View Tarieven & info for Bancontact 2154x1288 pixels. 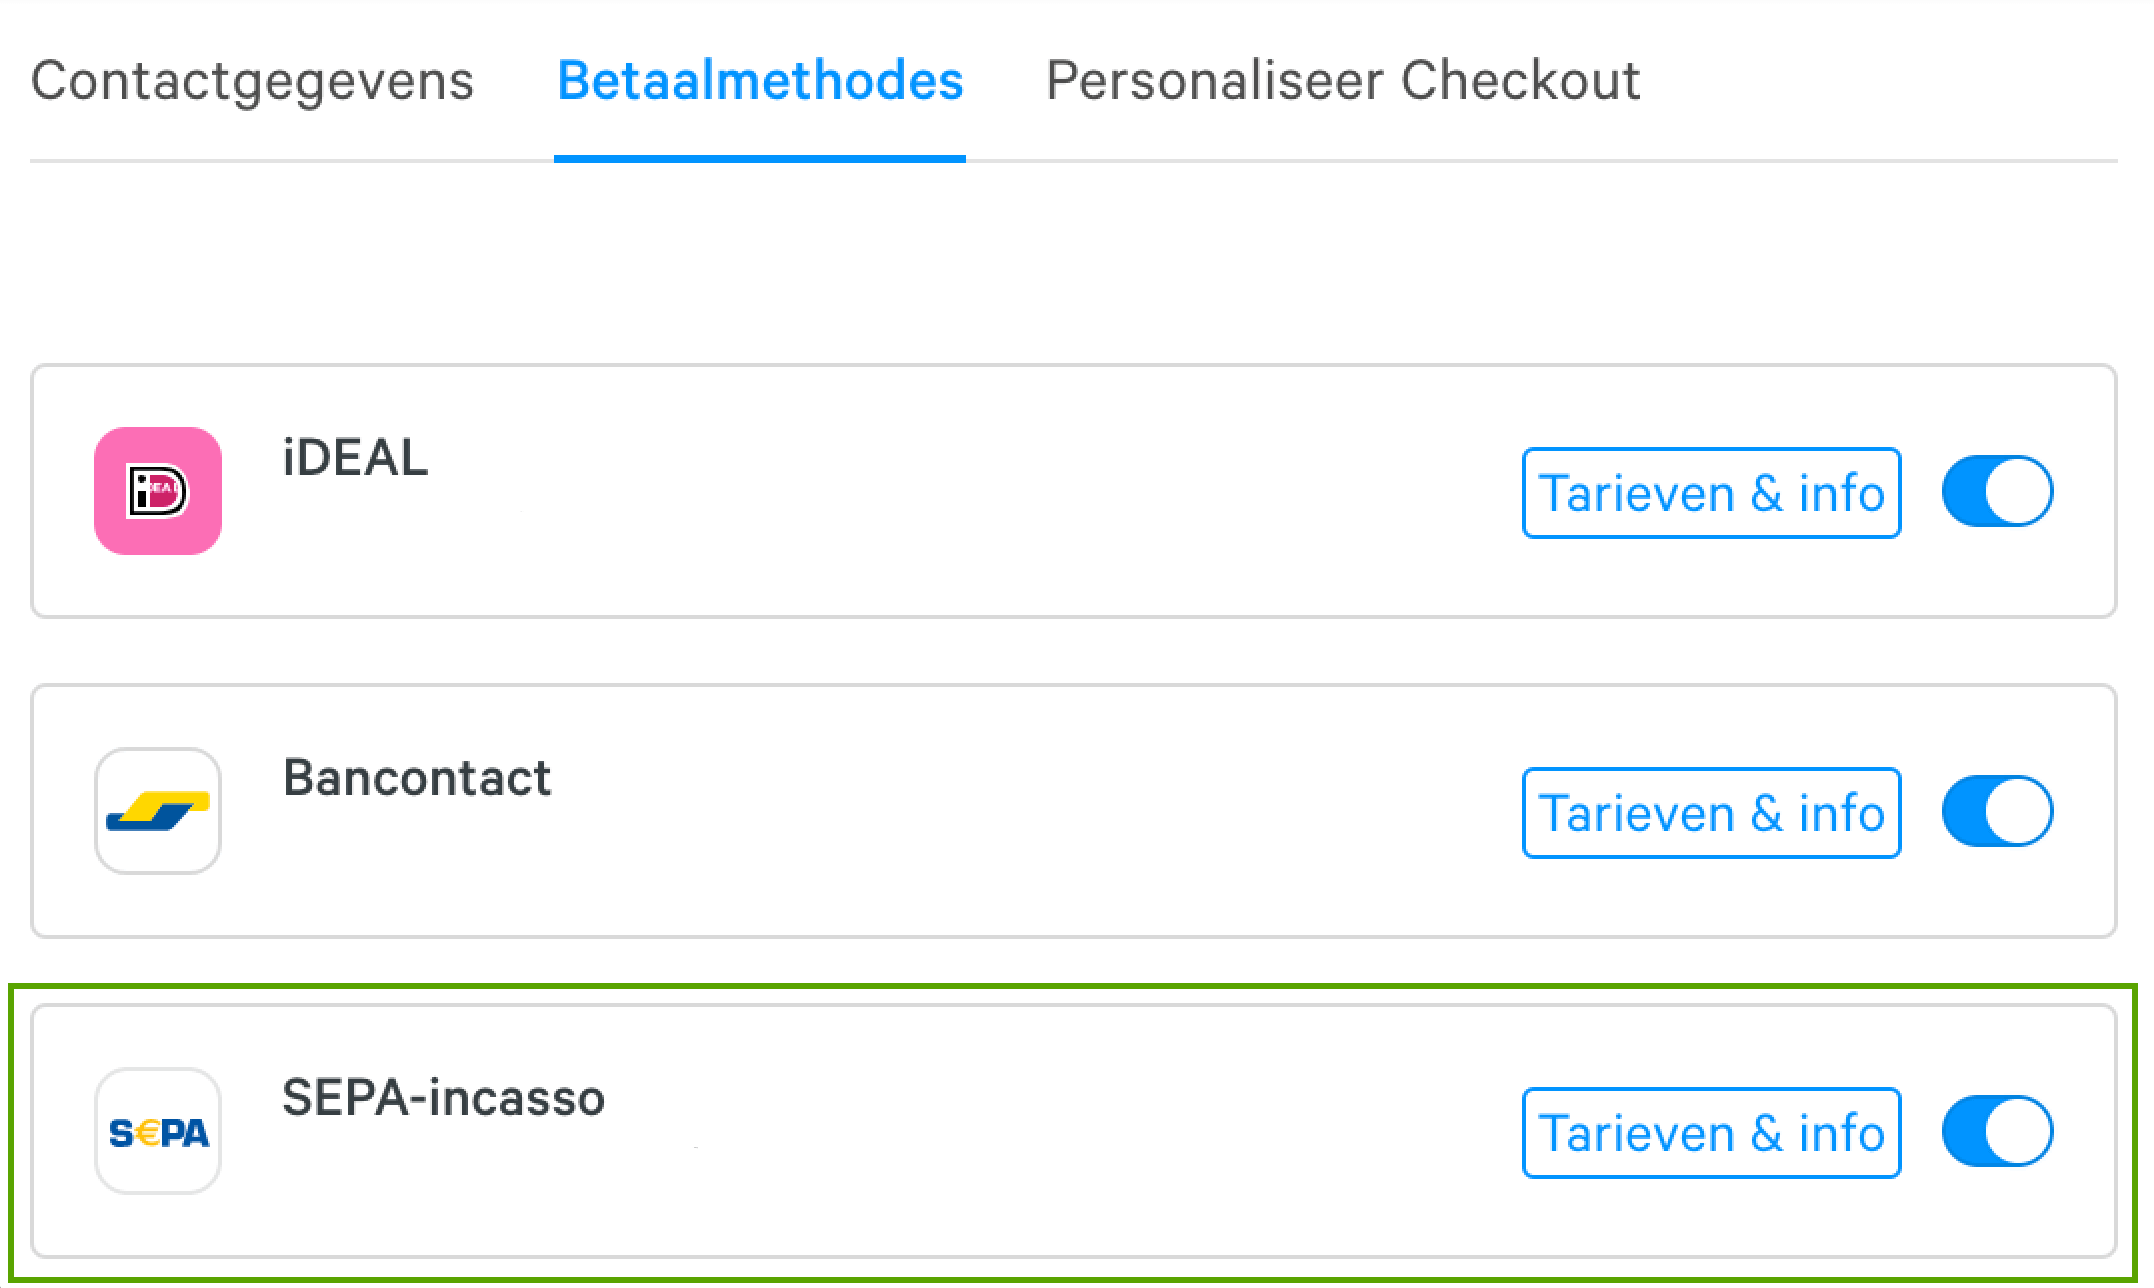click(1711, 813)
